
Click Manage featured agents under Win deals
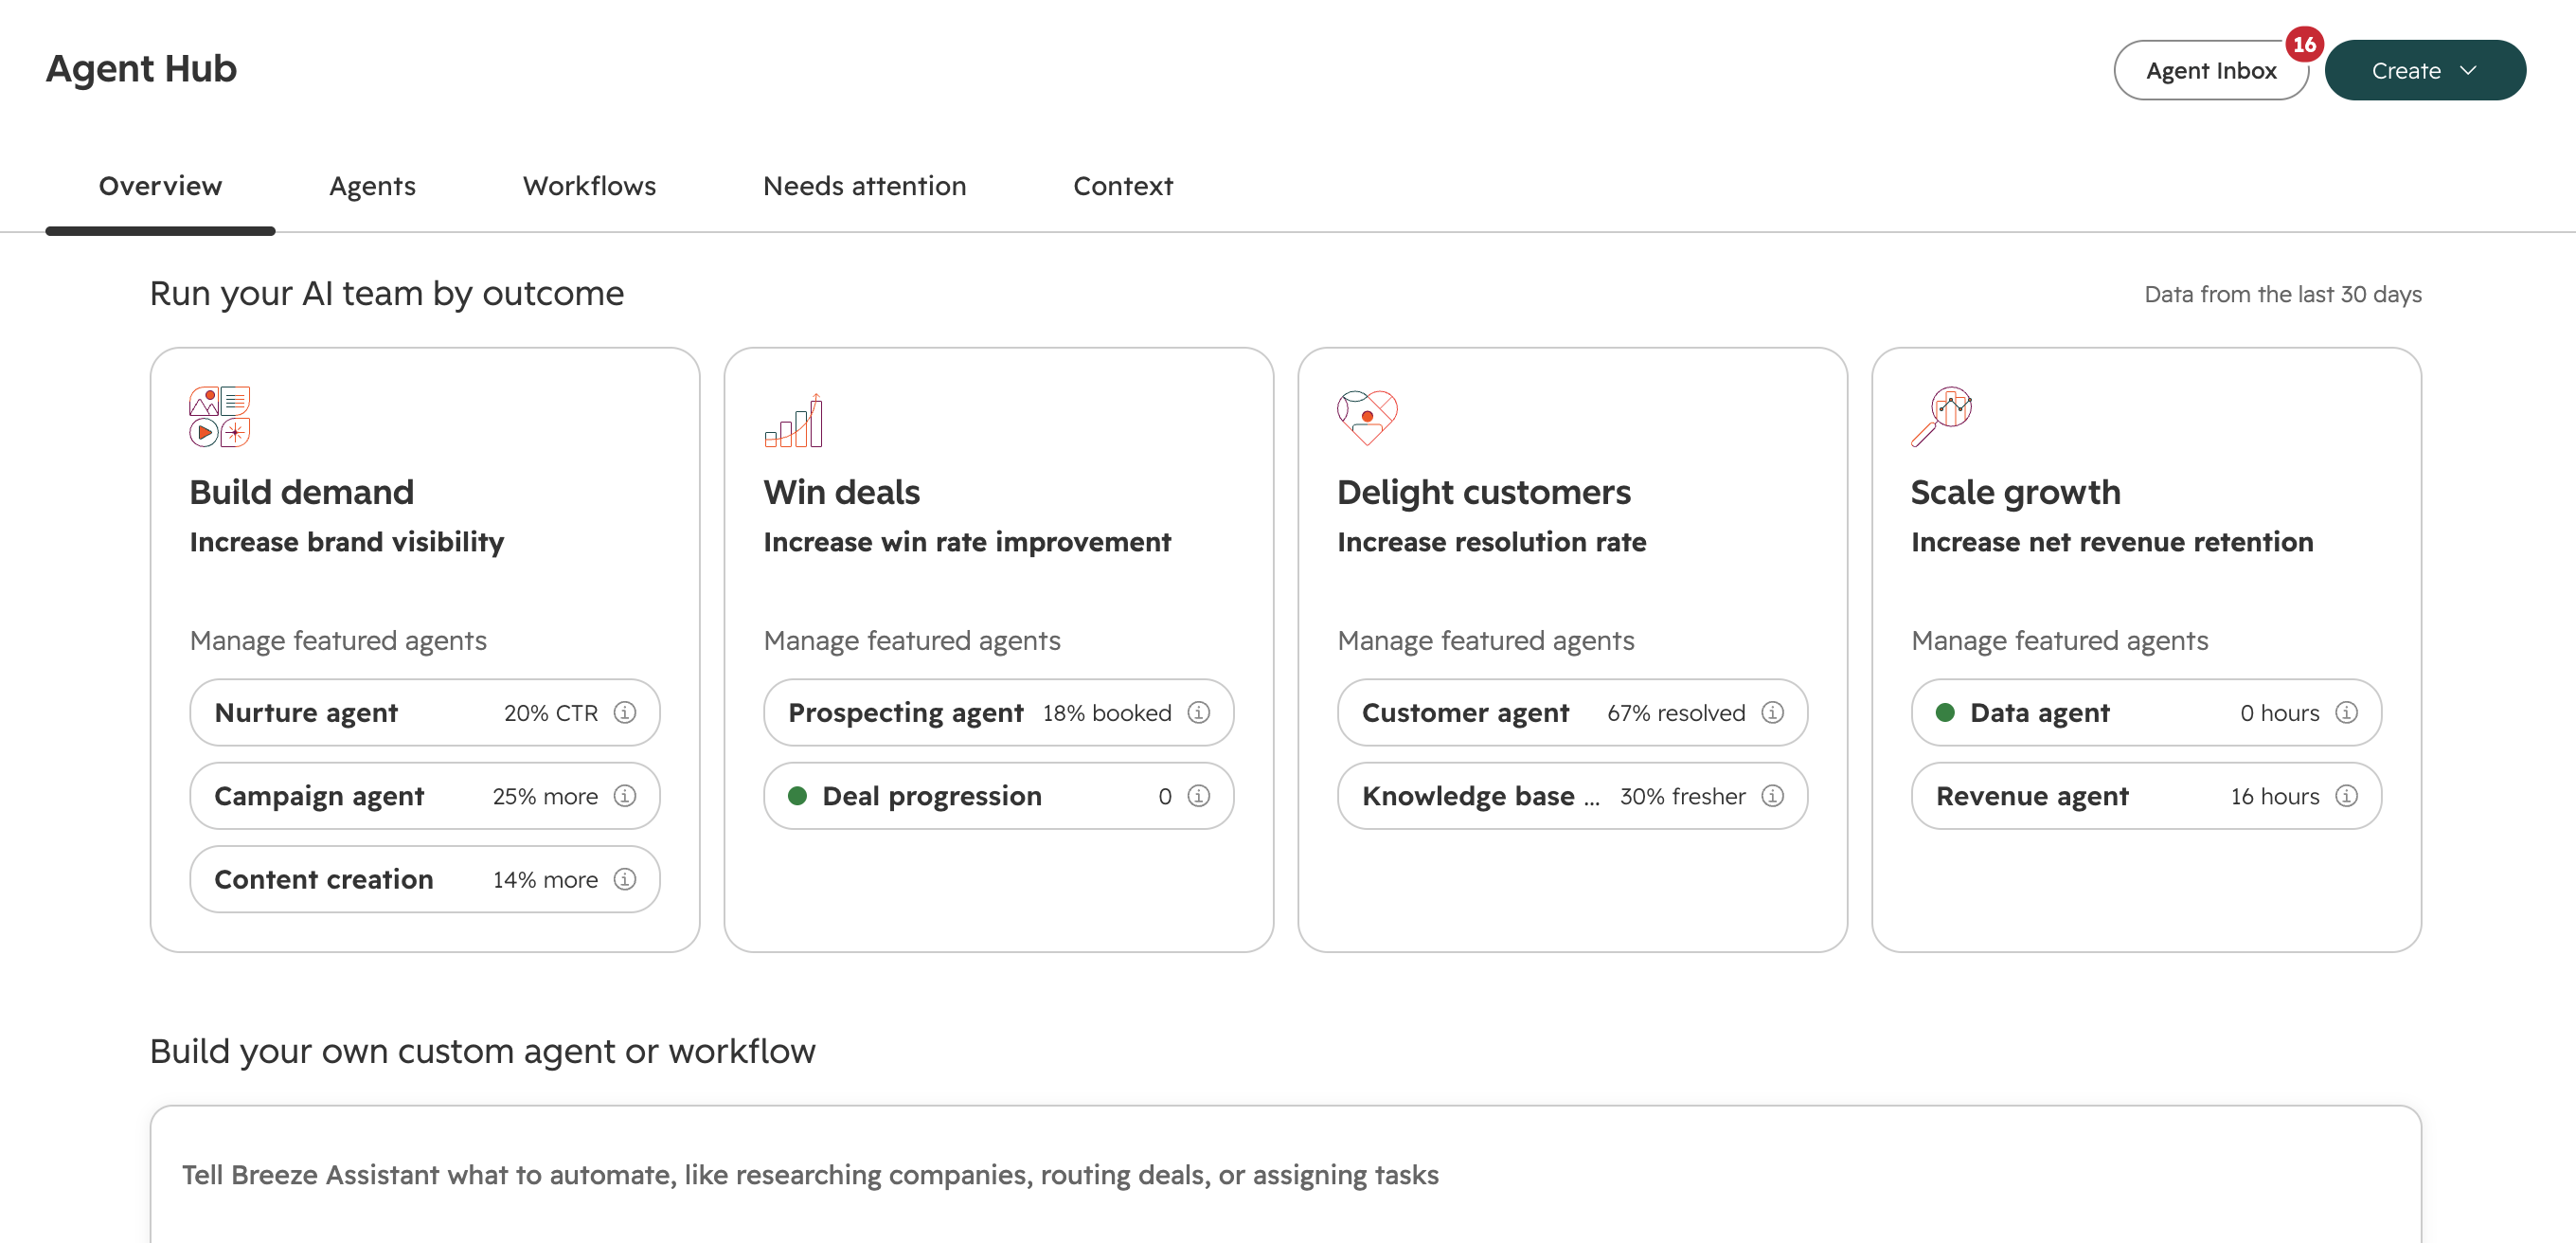click(x=912, y=640)
